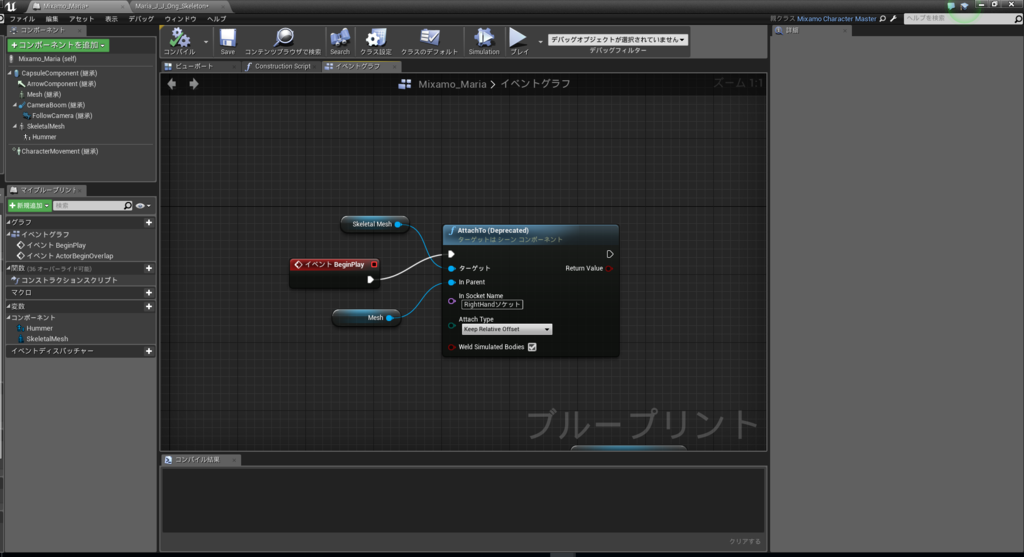The image size is (1024, 557).
Task: Open Mixamo Character Master parent class link
Action: click(x=837, y=19)
